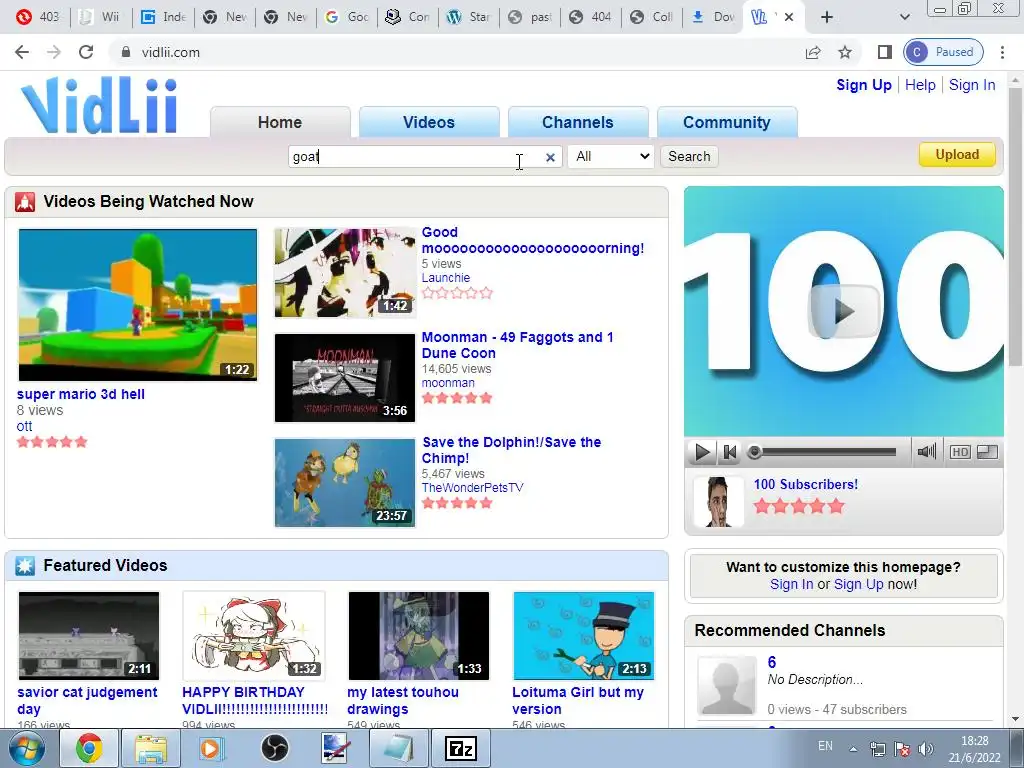Open the Moonman video thumbnail
1024x768 pixels.
pos(344,377)
